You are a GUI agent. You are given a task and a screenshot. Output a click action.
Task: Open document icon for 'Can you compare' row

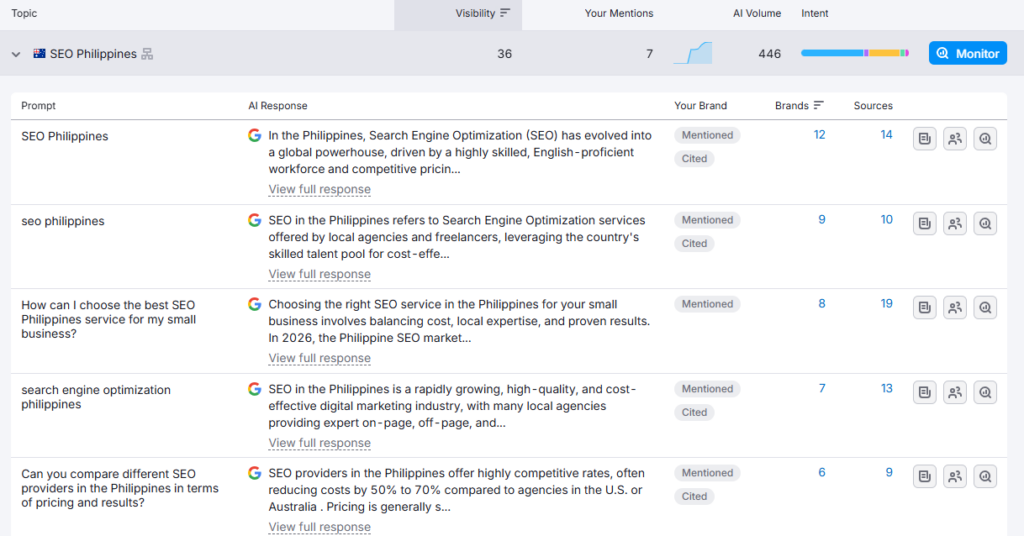click(x=924, y=477)
